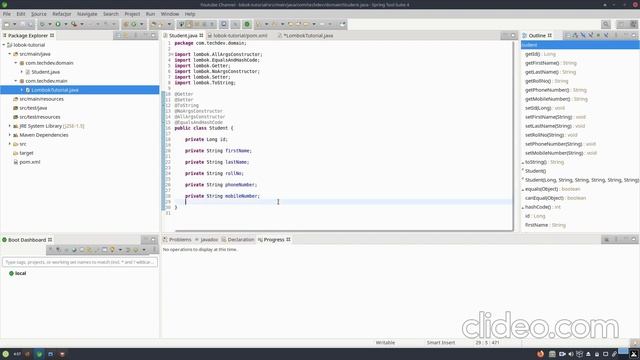The image size is (640, 360).
Task: Select src/test/java in Package Explorer
Action: click(x=33, y=108)
